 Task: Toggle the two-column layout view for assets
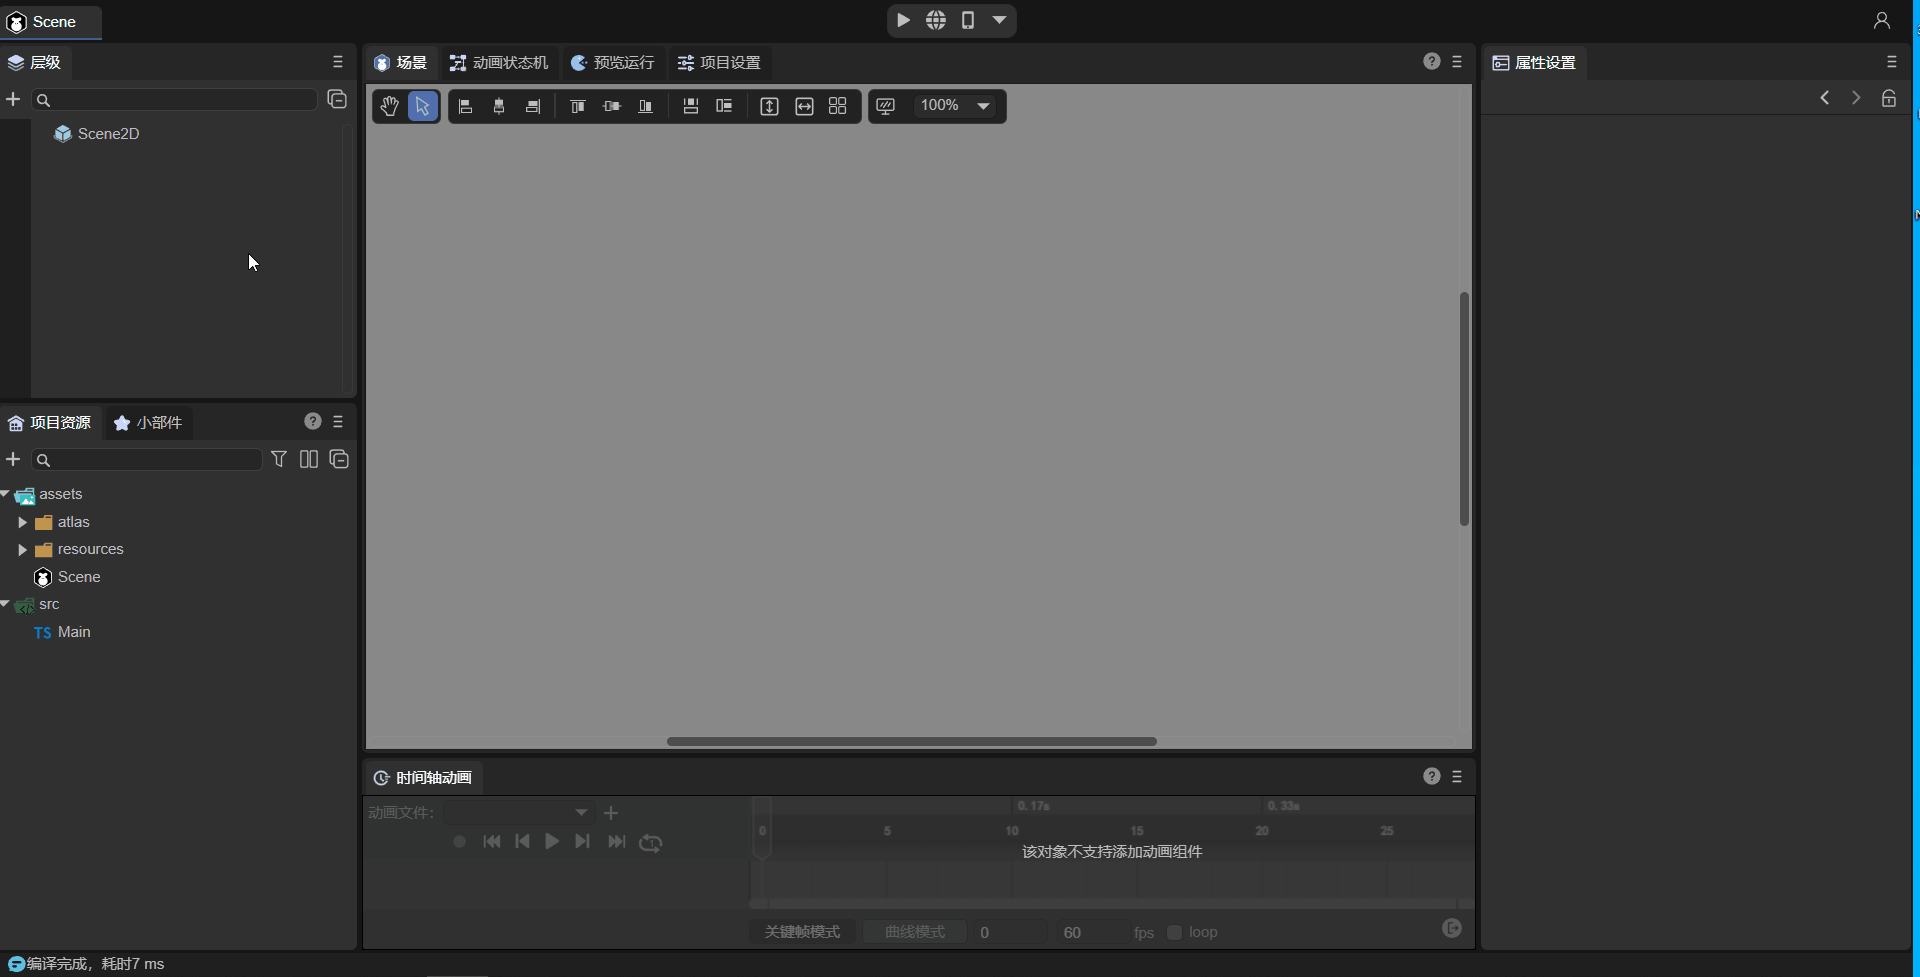pos(309,459)
